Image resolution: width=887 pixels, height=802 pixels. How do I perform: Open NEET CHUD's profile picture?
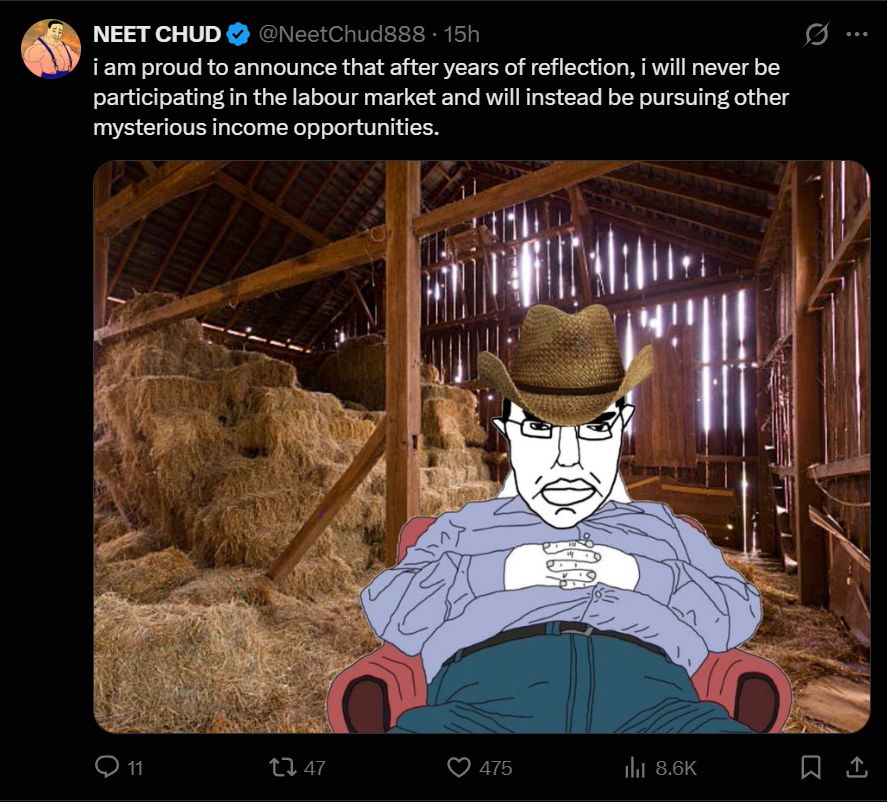(51, 50)
